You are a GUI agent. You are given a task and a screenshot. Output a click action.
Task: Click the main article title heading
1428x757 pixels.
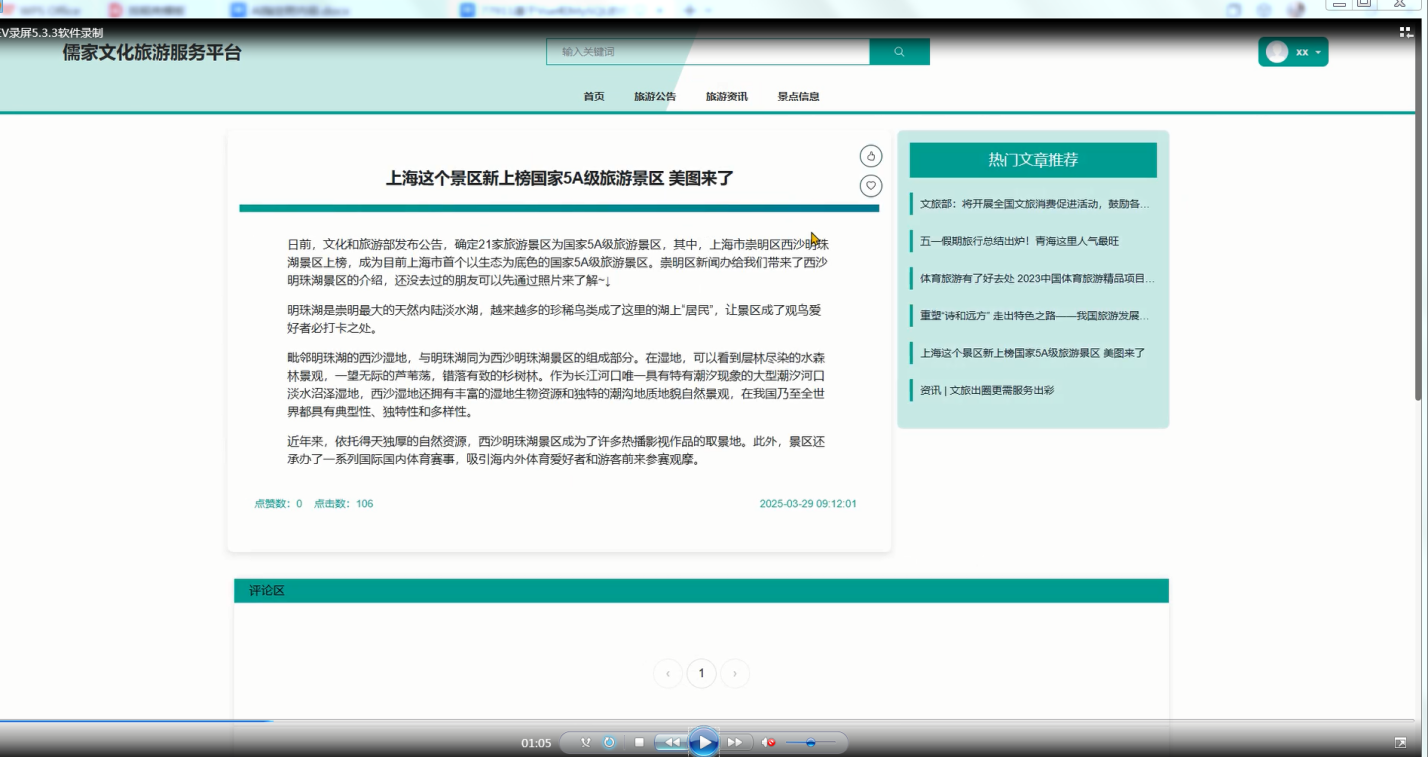560,179
